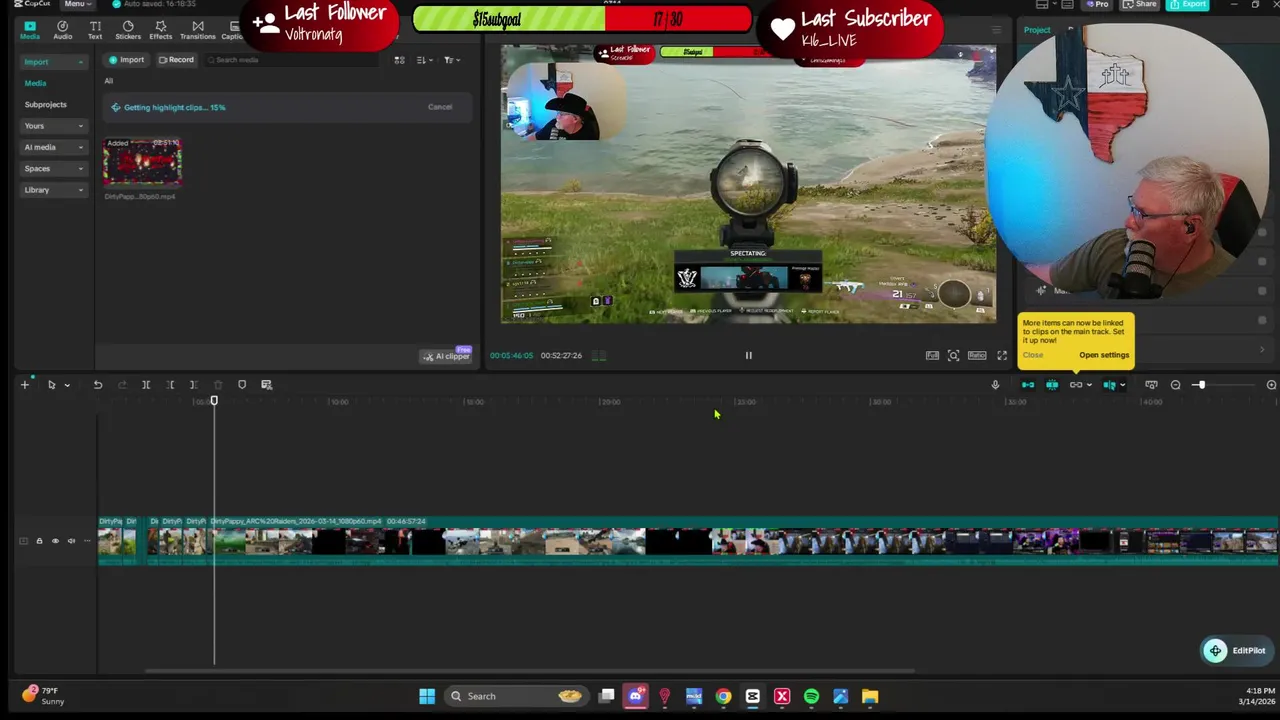Open the AI clipper tool
The width and height of the screenshot is (1280, 720).
(x=446, y=356)
